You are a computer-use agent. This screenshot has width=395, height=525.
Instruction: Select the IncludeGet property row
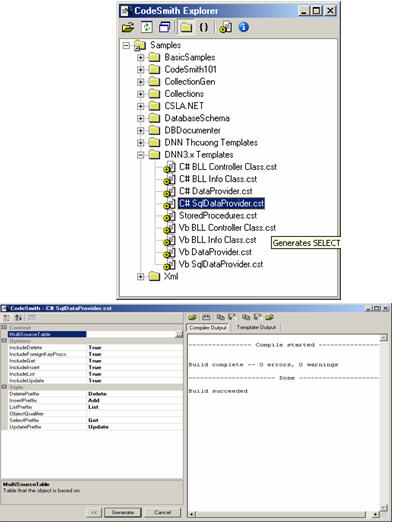point(95,361)
